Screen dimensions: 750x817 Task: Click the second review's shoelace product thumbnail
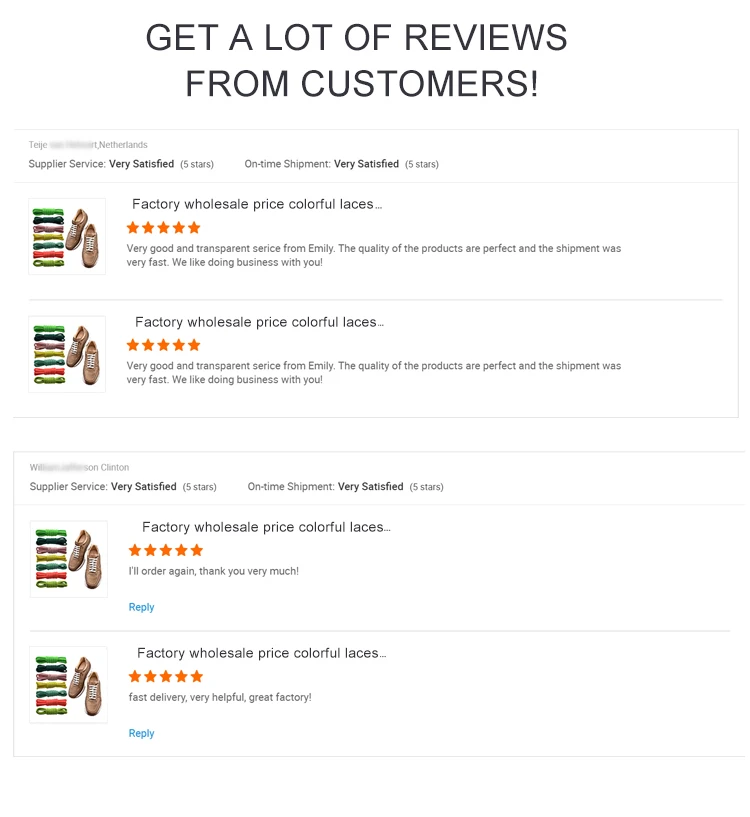[x=67, y=354]
